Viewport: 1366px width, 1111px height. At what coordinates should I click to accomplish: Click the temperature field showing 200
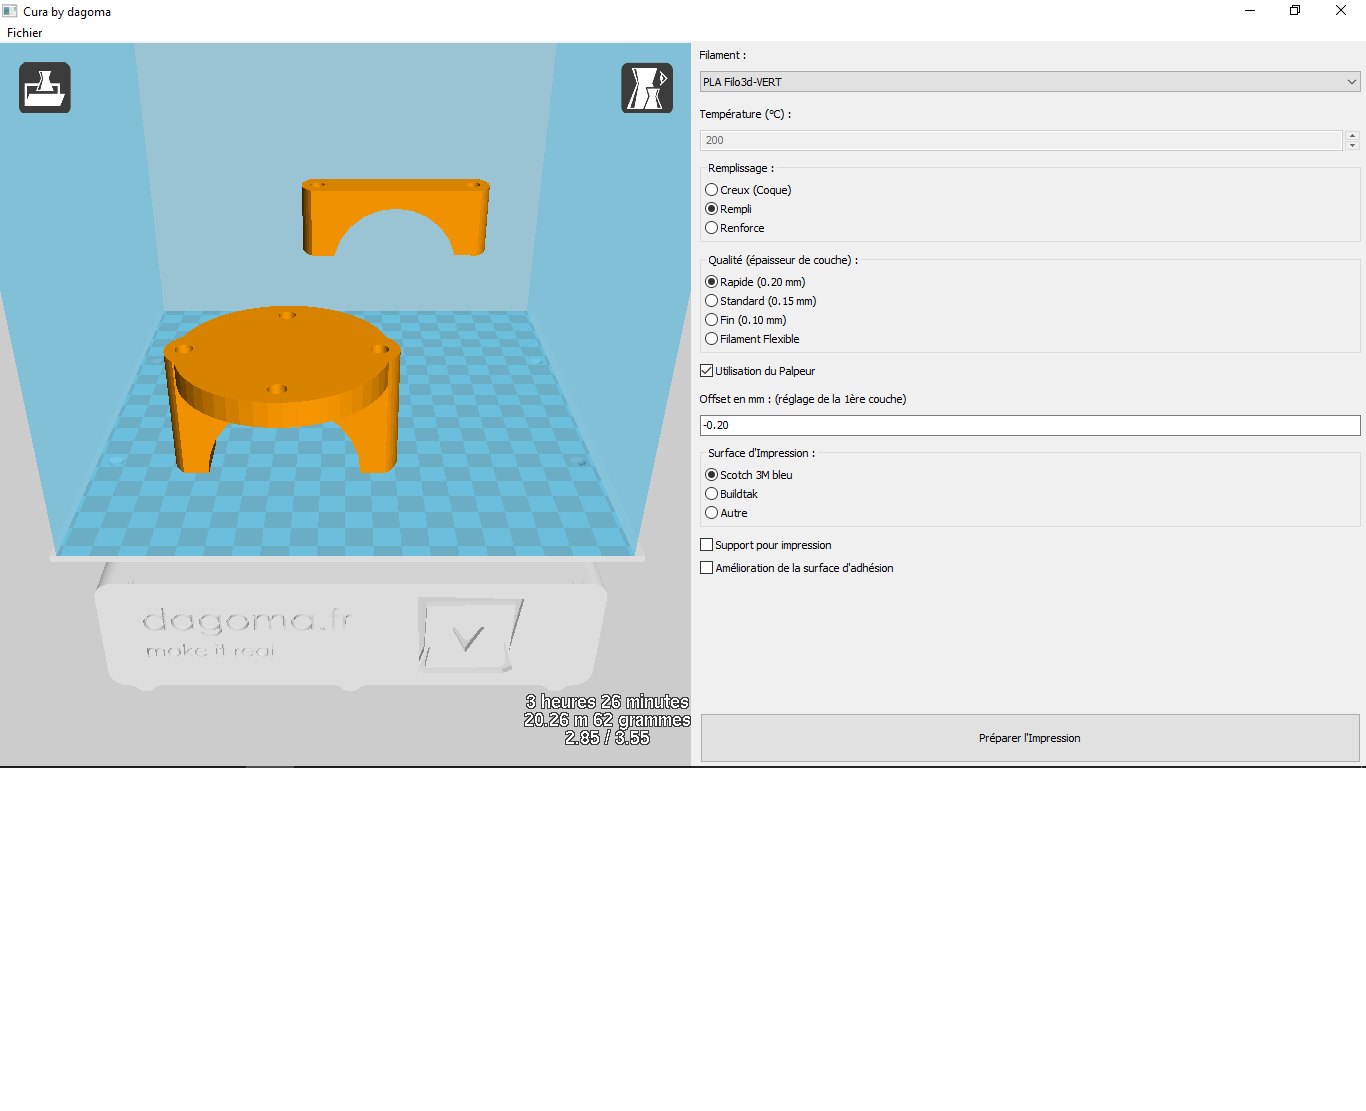(1021, 140)
